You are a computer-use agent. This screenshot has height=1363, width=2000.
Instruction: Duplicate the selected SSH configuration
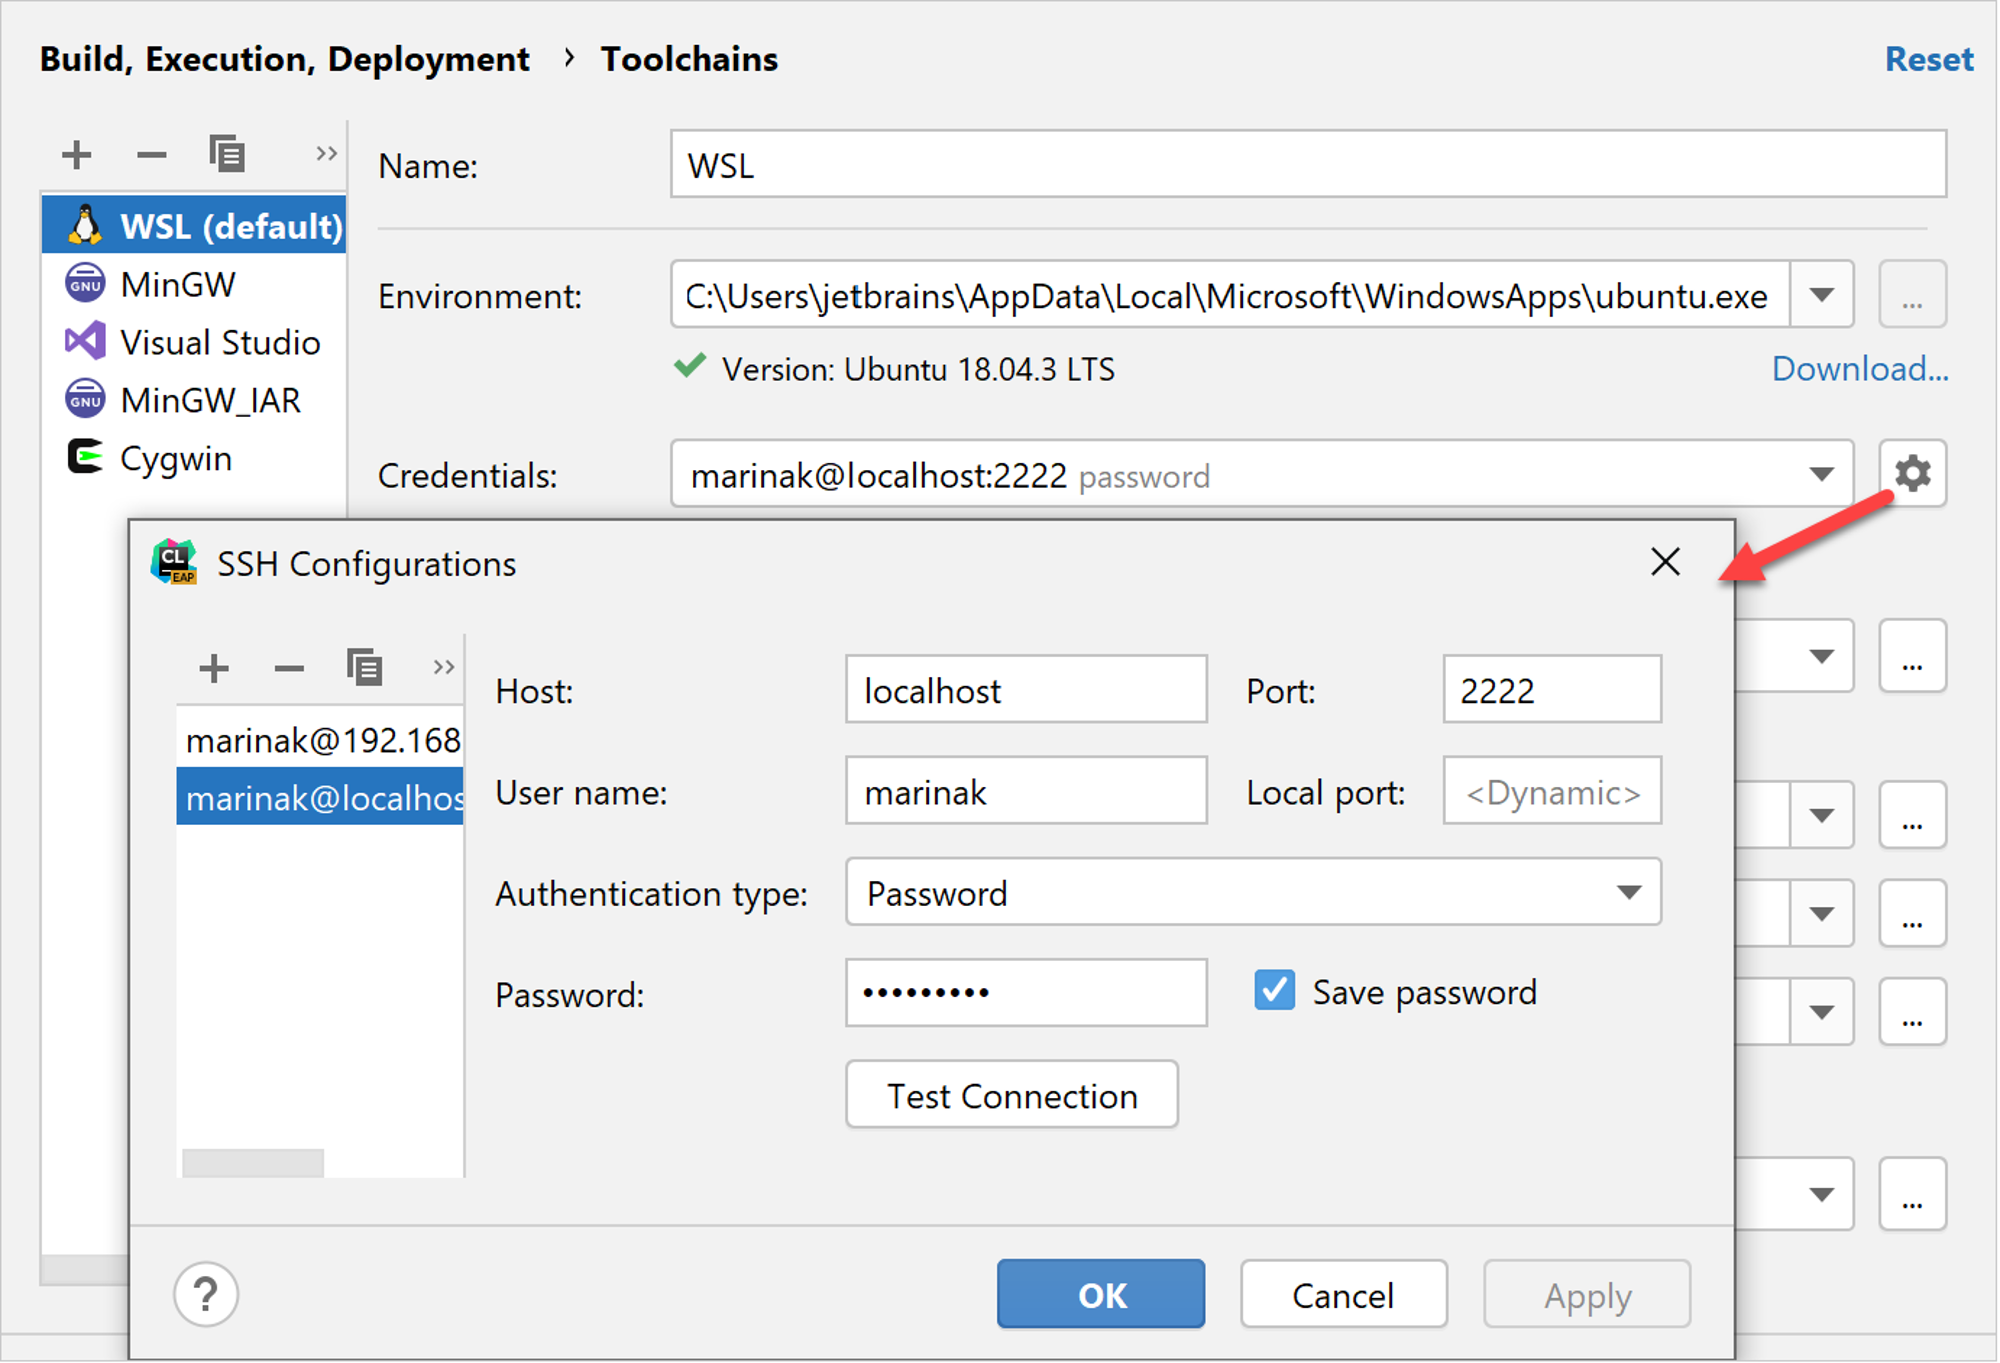point(364,667)
